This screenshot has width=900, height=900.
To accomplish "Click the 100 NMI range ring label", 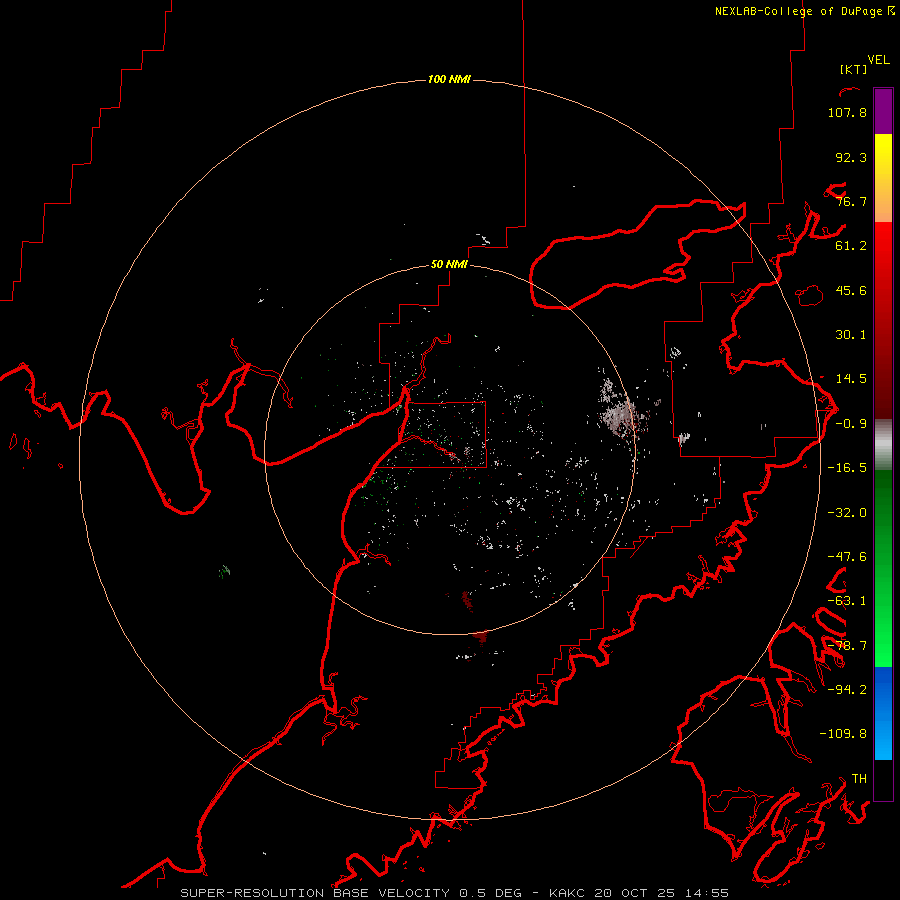I will pyautogui.click(x=449, y=79).
